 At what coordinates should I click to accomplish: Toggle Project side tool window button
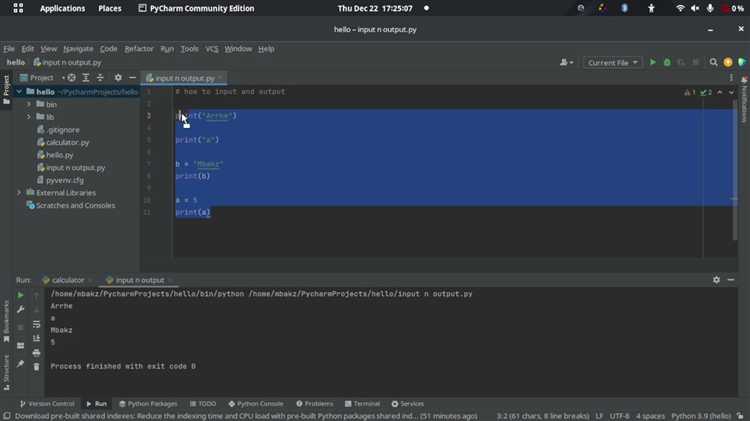(6, 89)
